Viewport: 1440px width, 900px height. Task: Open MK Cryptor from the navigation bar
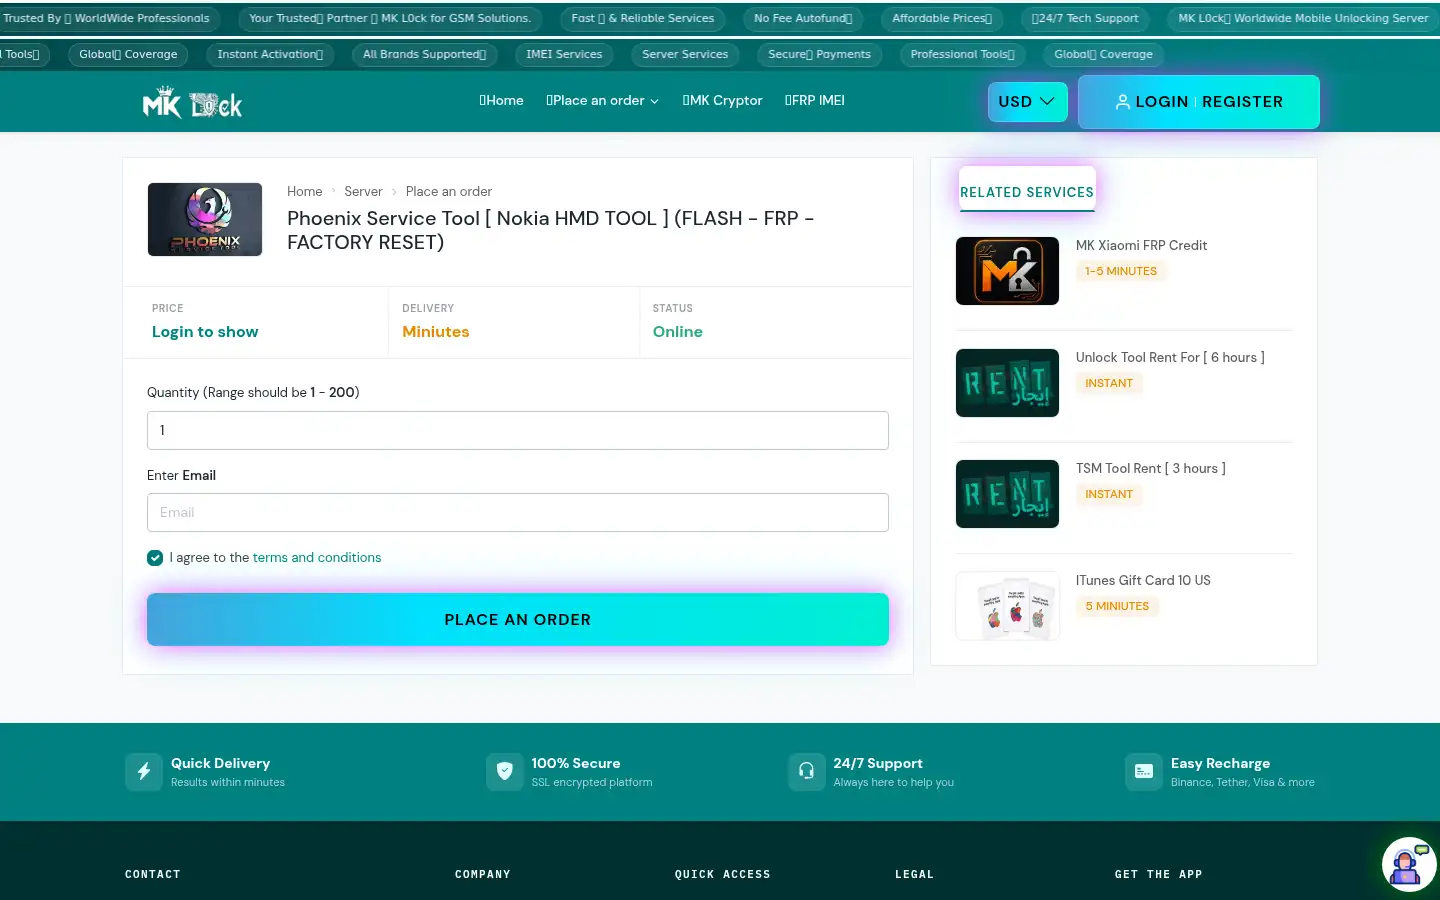point(722,101)
